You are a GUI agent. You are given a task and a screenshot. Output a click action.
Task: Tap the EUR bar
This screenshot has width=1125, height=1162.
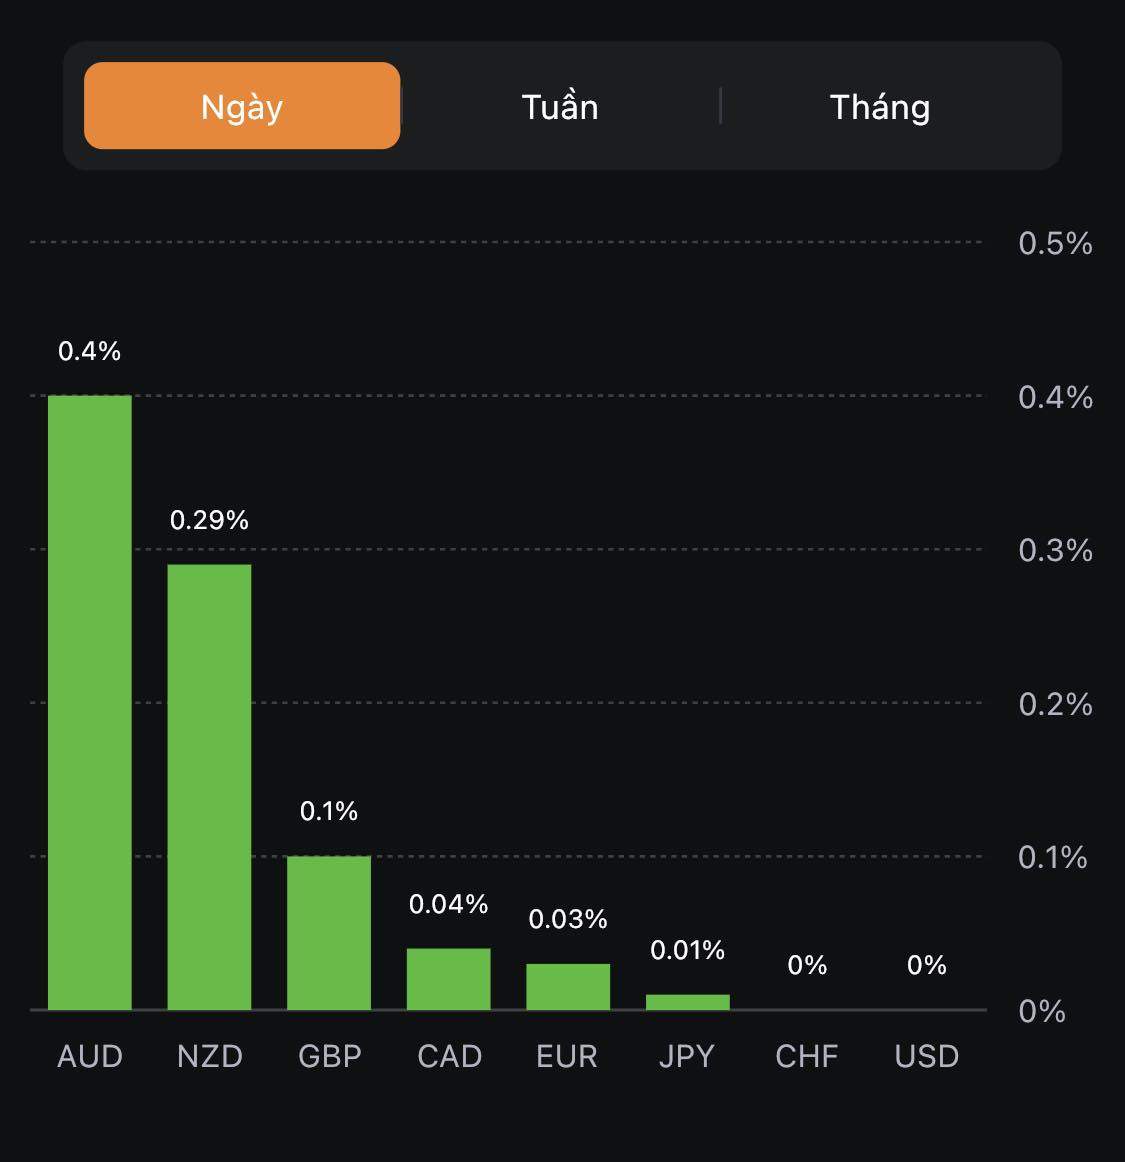(x=568, y=987)
